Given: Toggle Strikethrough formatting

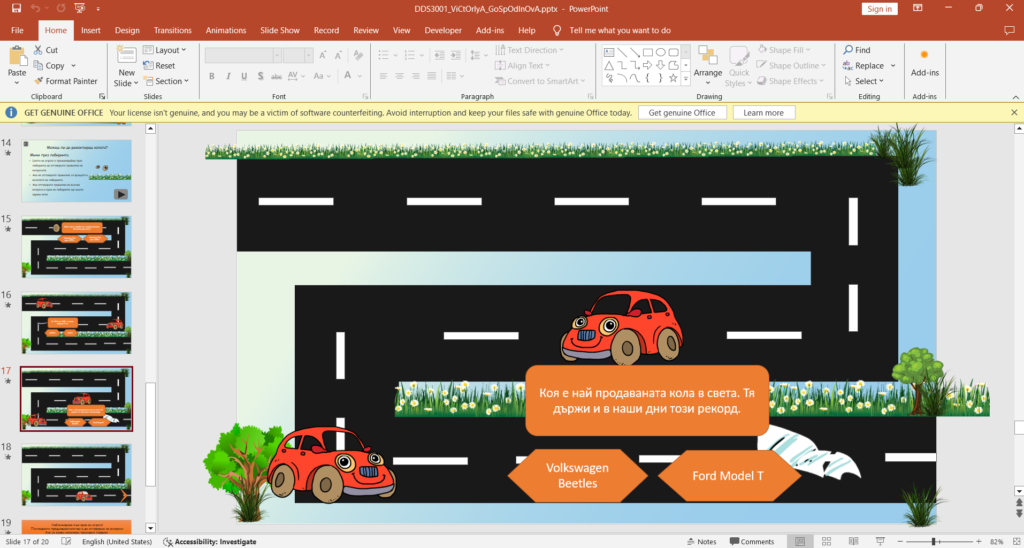Looking at the screenshot, I should coord(276,76).
